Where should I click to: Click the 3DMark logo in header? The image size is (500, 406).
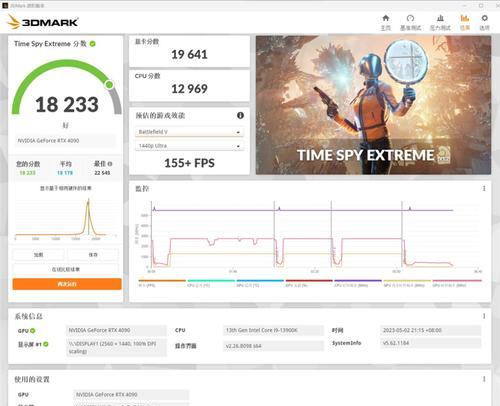(x=43, y=22)
